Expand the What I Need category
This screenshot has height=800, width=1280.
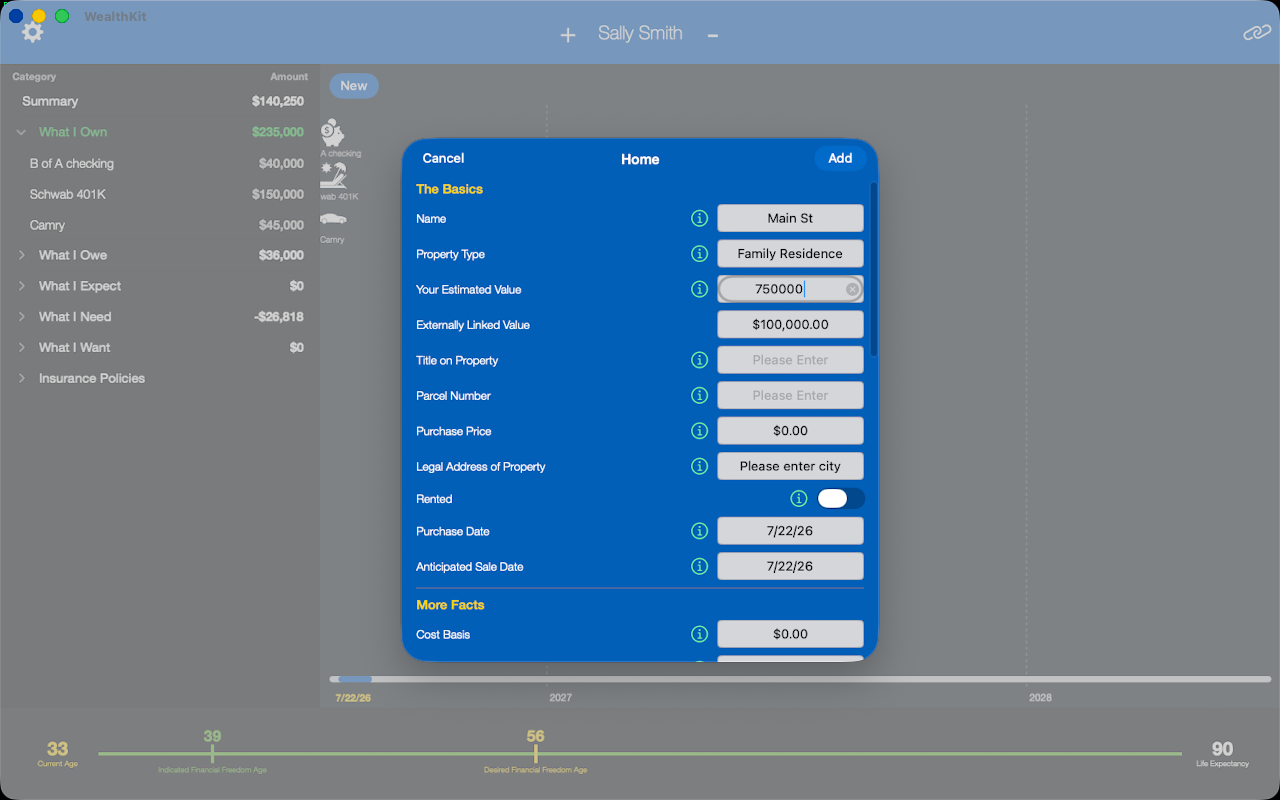[21, 317]
